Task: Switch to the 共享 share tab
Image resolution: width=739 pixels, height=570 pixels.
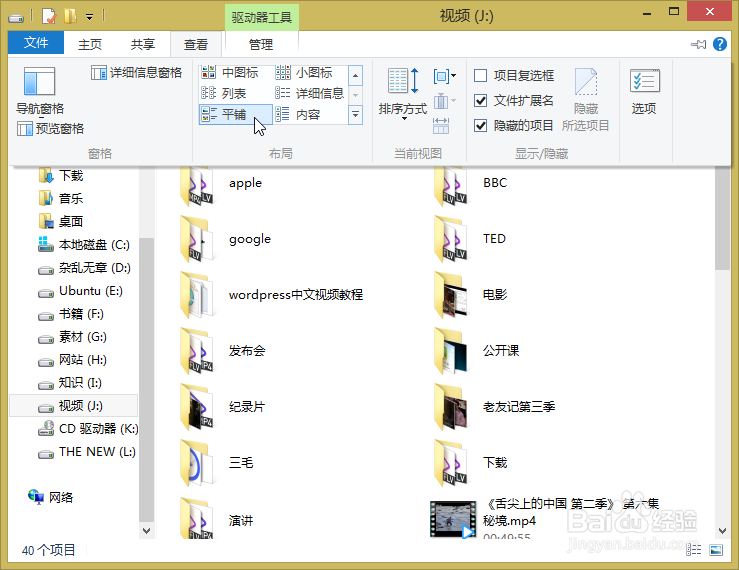Action: (x=143, y=44)
